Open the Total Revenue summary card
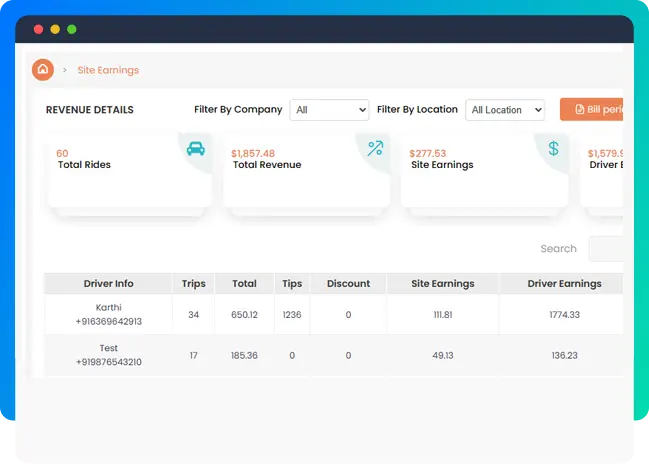649x464 pixels. 306,172
